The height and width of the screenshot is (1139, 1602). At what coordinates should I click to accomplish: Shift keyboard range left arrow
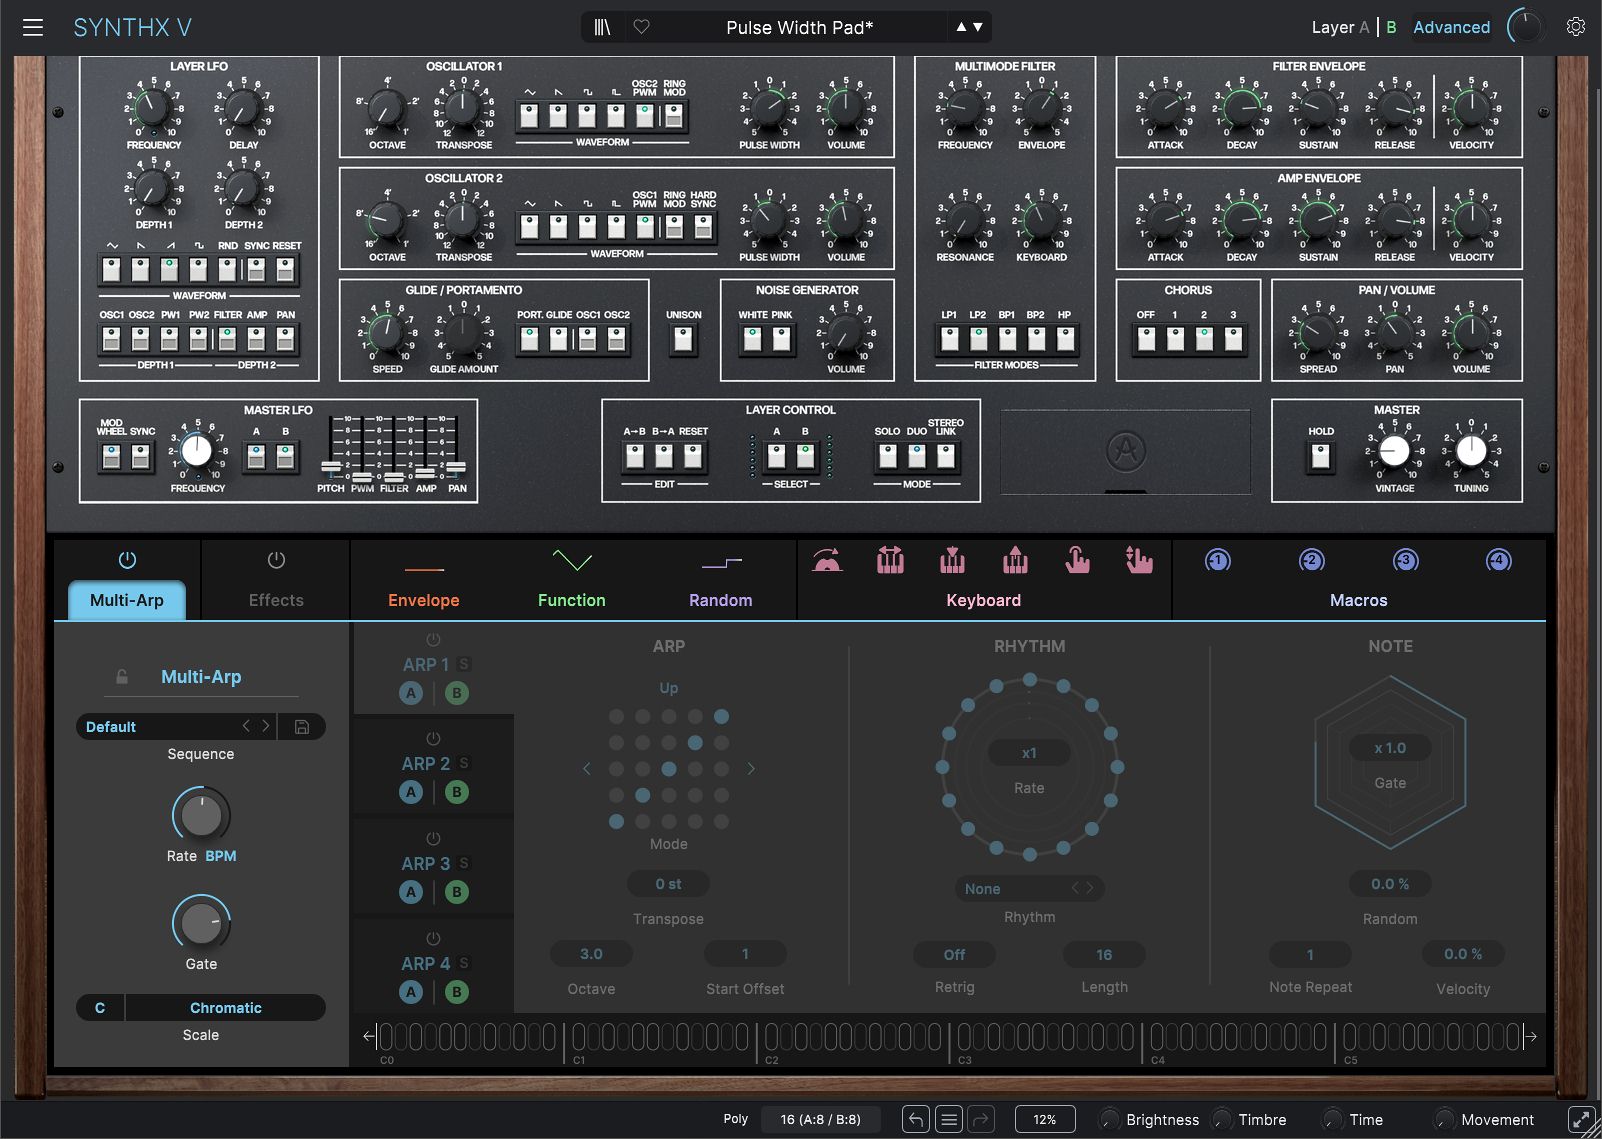(x=368, y=1037)
